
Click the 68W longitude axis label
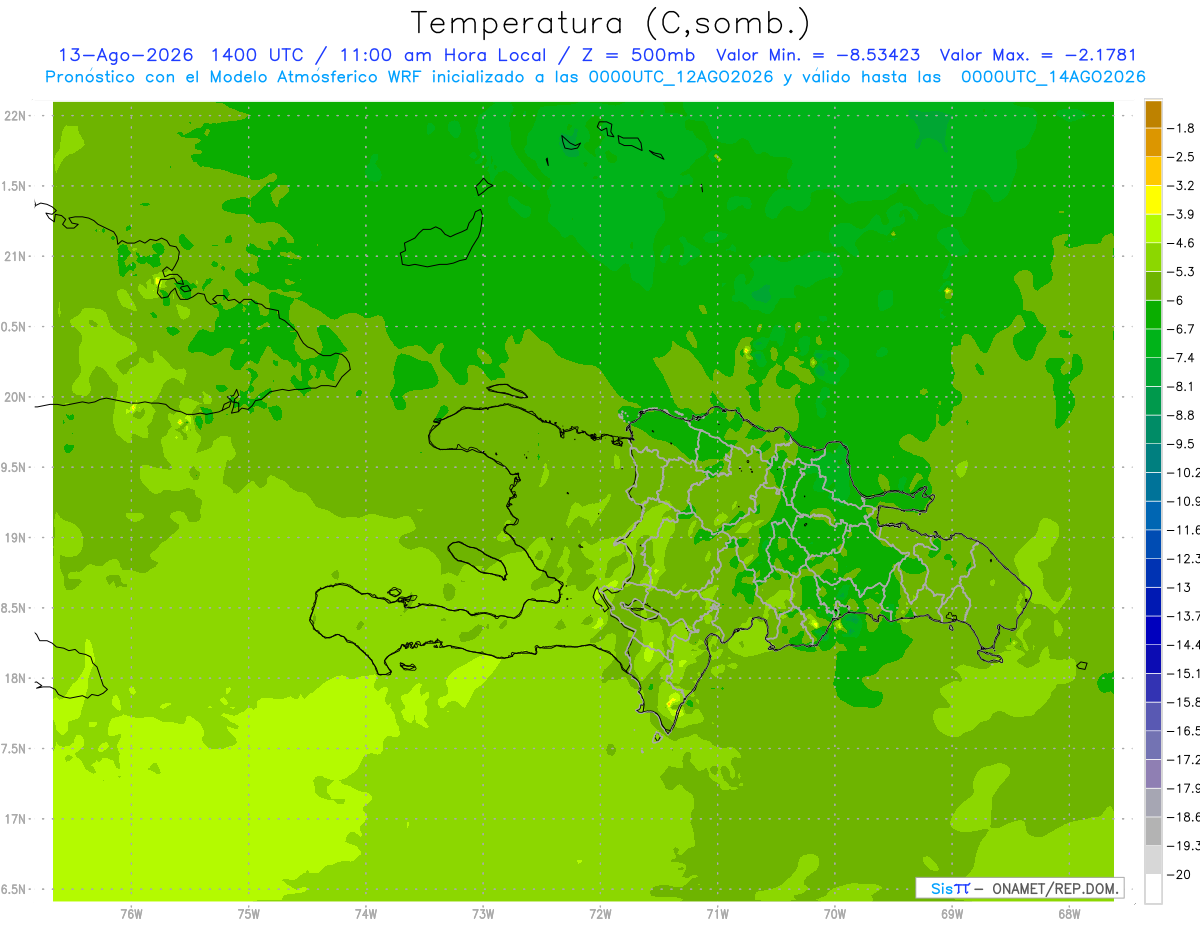click(x=1069, y=914)
